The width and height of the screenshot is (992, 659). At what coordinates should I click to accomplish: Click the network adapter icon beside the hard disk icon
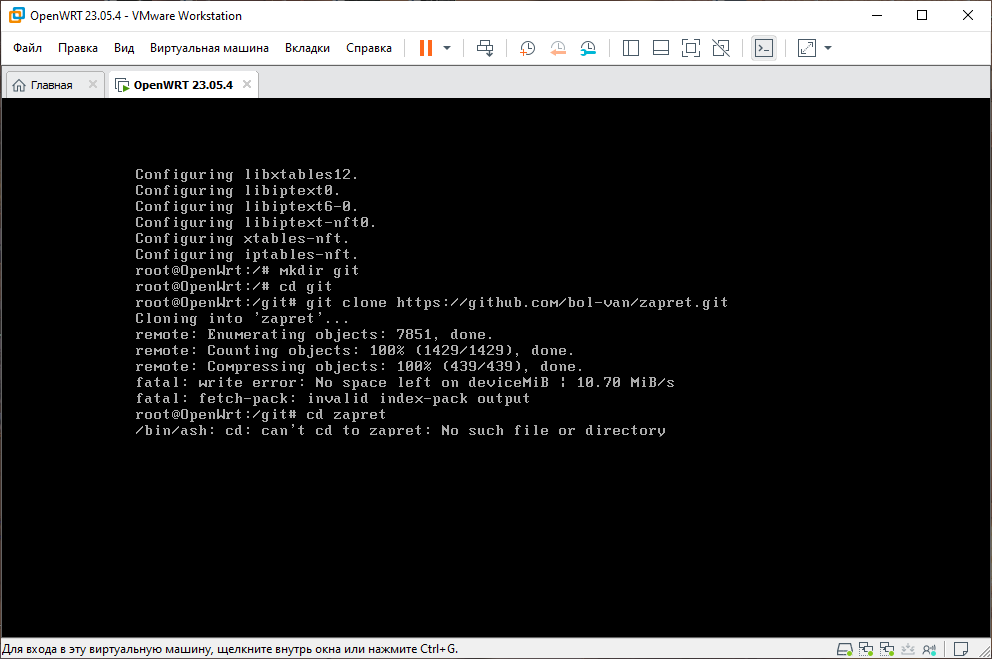865,649
